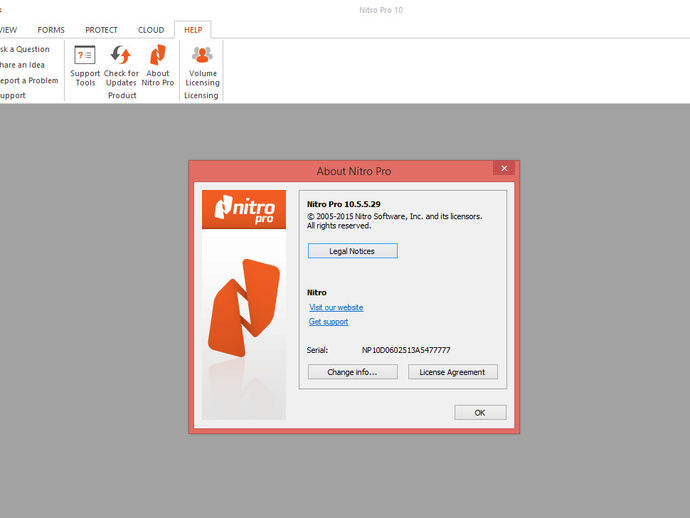Open the partially visible VIEW tab
Image resolution: width=690 pixels, height=518 pixels.
pyautogui.click(x=8, y=30)
